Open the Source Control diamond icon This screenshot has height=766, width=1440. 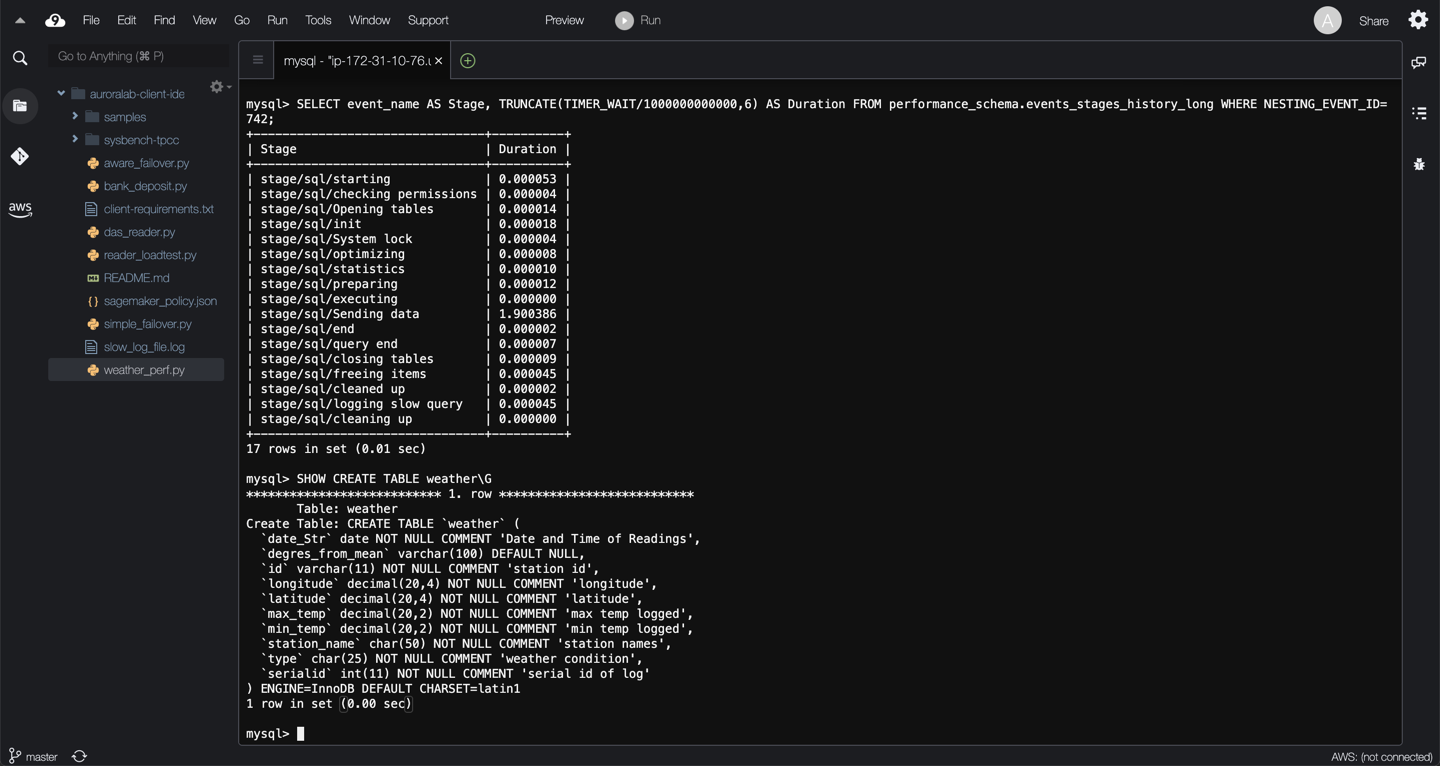pos(20,156)
